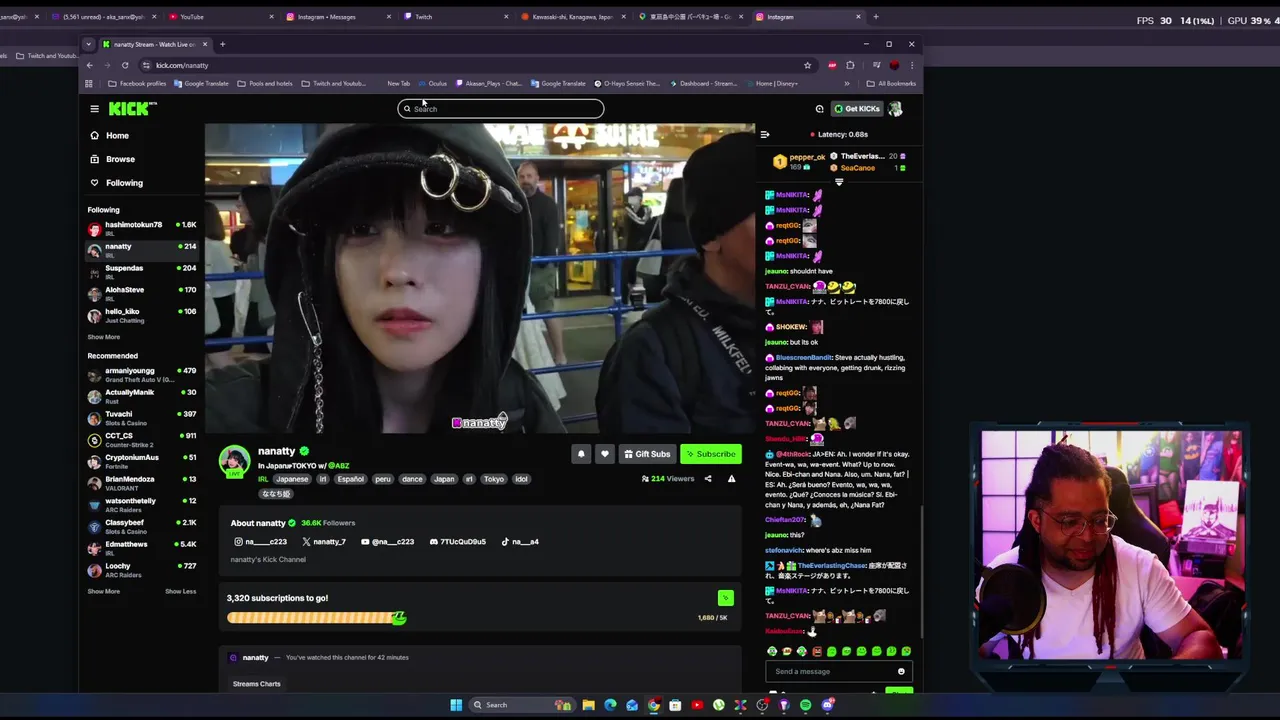
Task: Open armaniyoungg recommended channel
Action: click(x=142, y=374)
